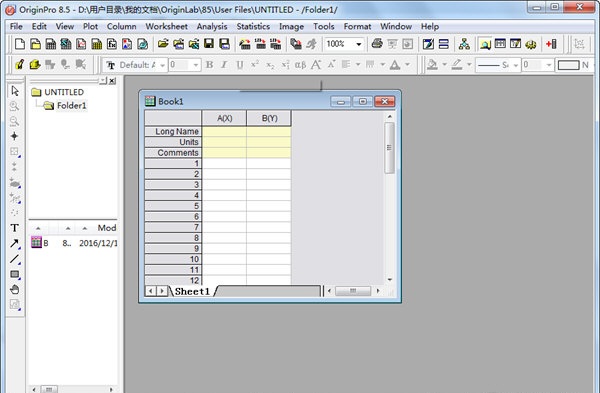Screen dimensions: 600x393
Task: Open the Default font name dropdown
Action: tap(162, 65)
